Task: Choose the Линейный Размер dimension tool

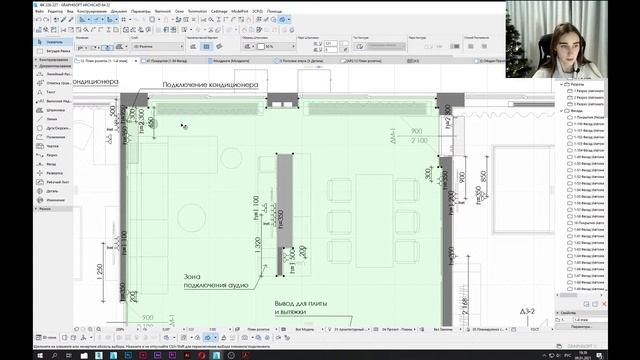Action: (x=53, y=74)
